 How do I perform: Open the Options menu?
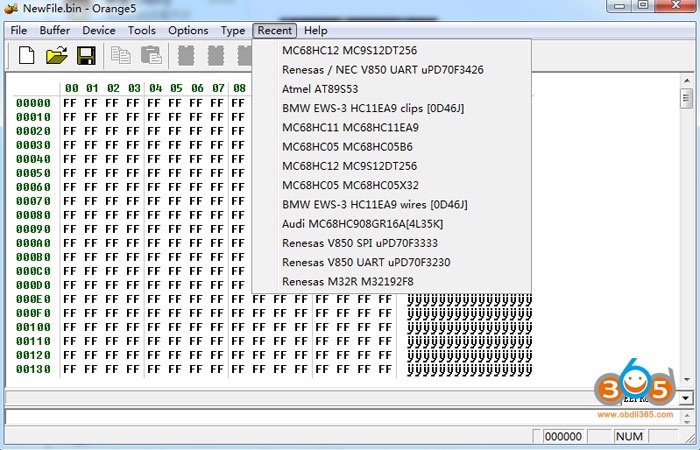pos(188,30)
